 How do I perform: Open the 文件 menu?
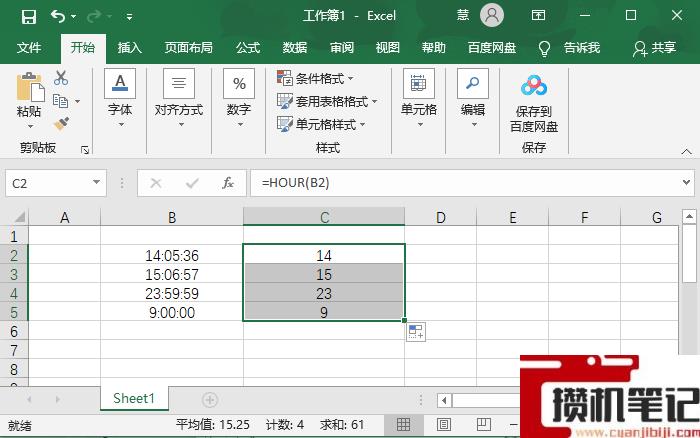29,48
